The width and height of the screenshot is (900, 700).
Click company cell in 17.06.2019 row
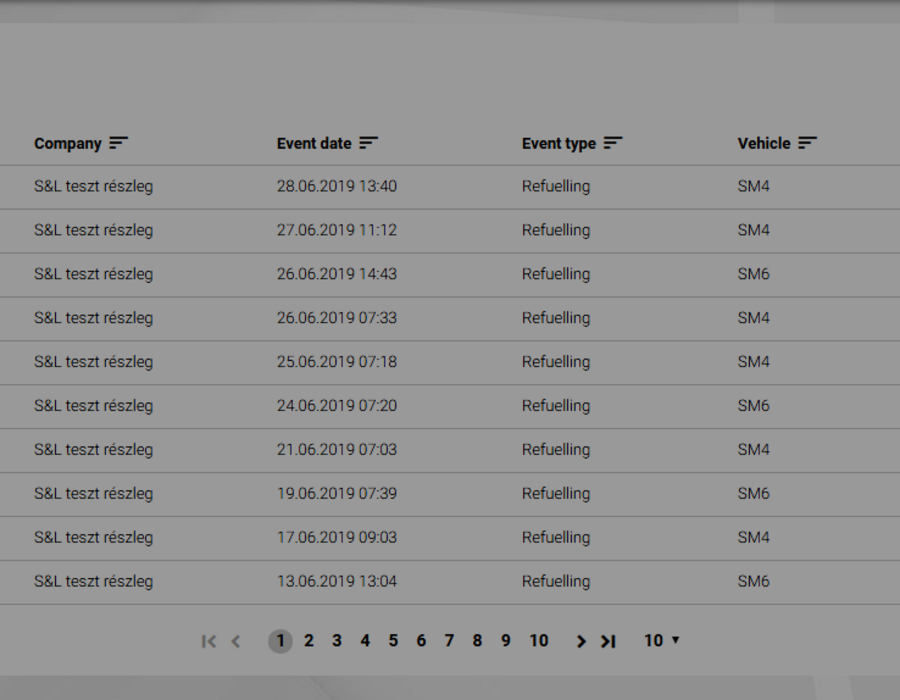tap(94, 538)
